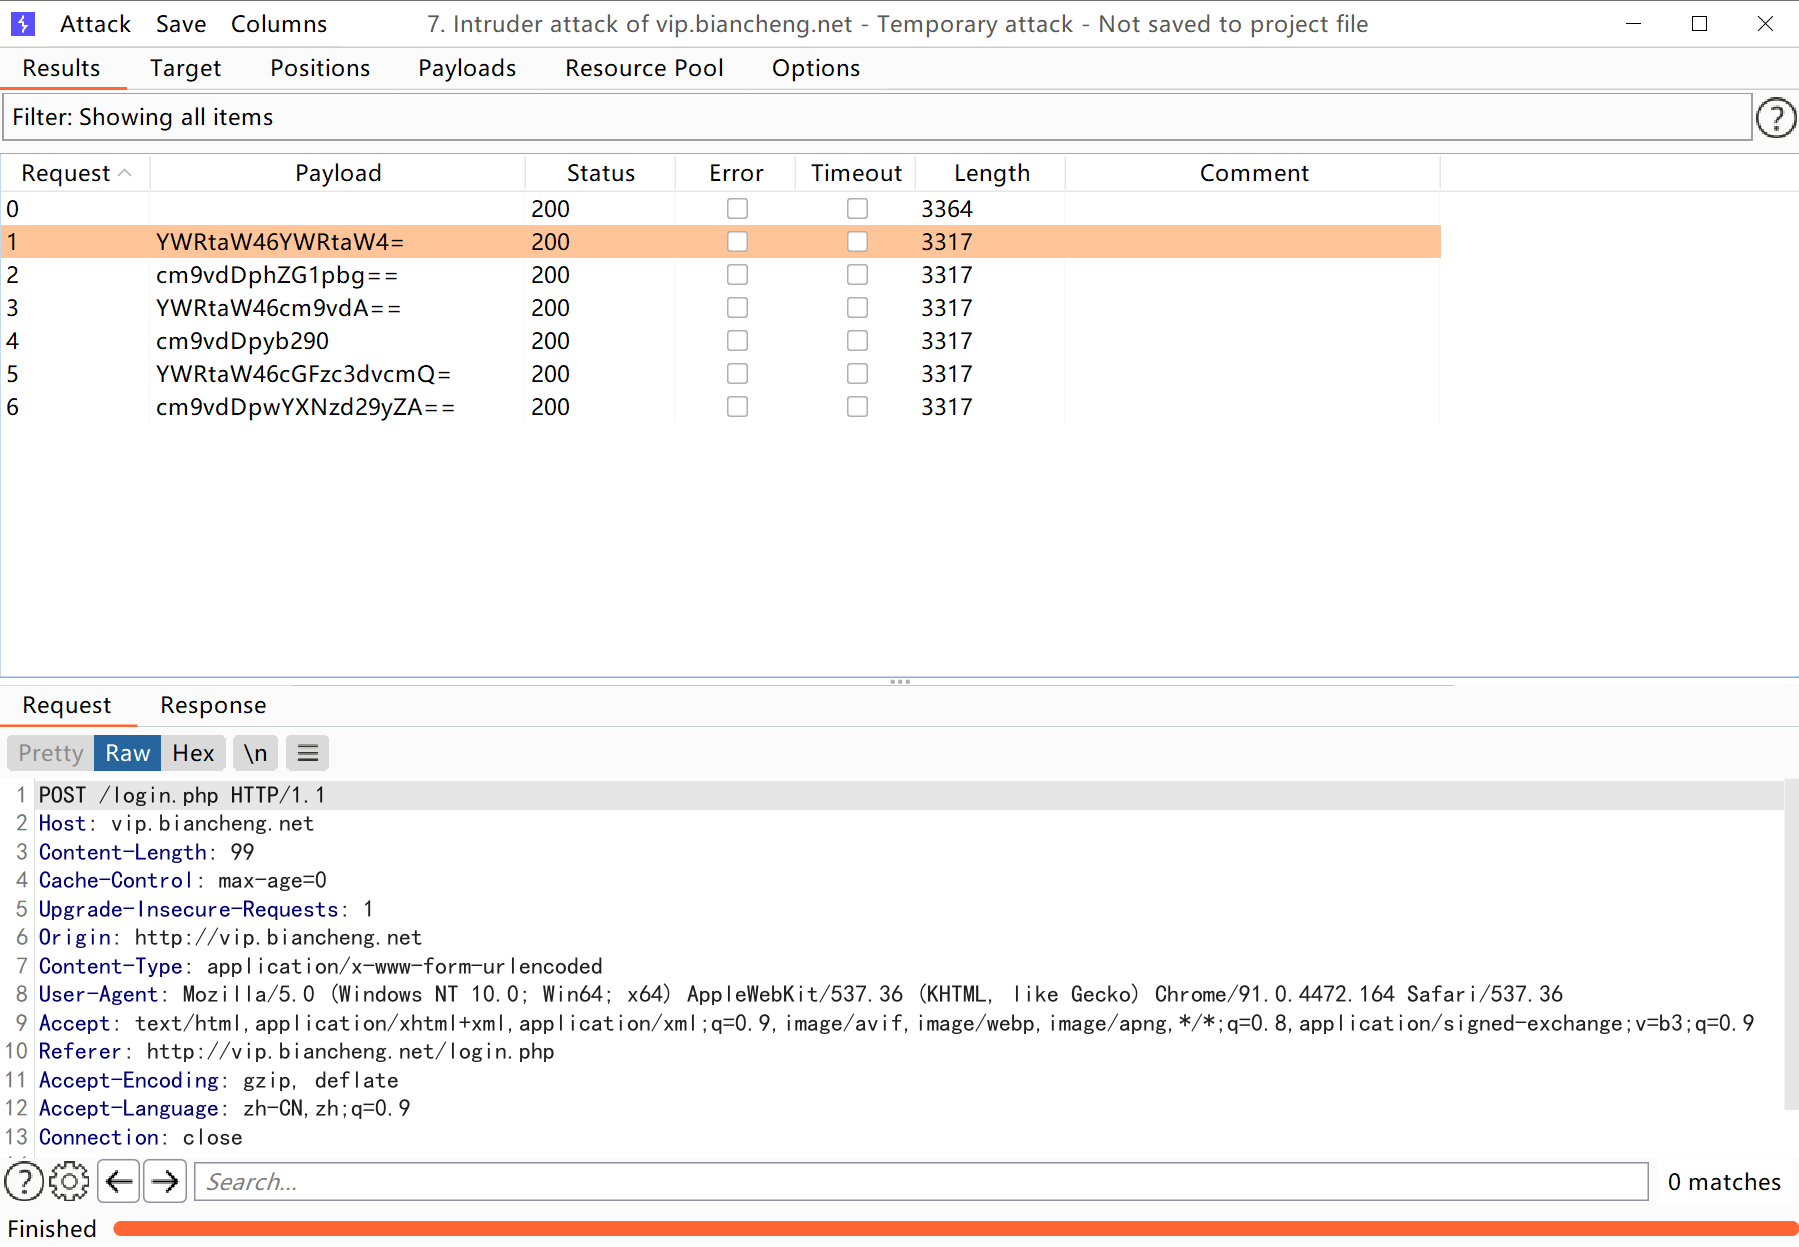Click the request editor vertical scrollbar
This screenshot has width=1799, height=1247.
click(1791, 945)
